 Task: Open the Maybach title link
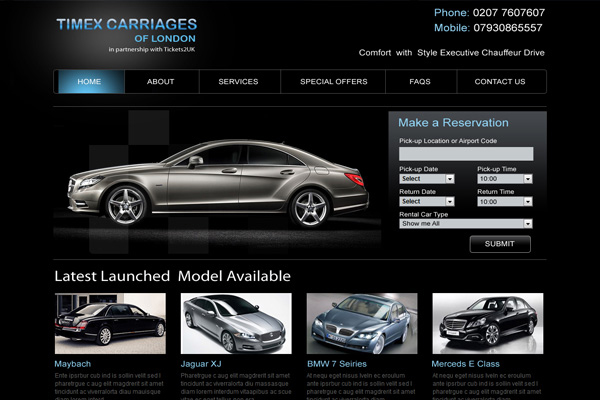[73, 364]
